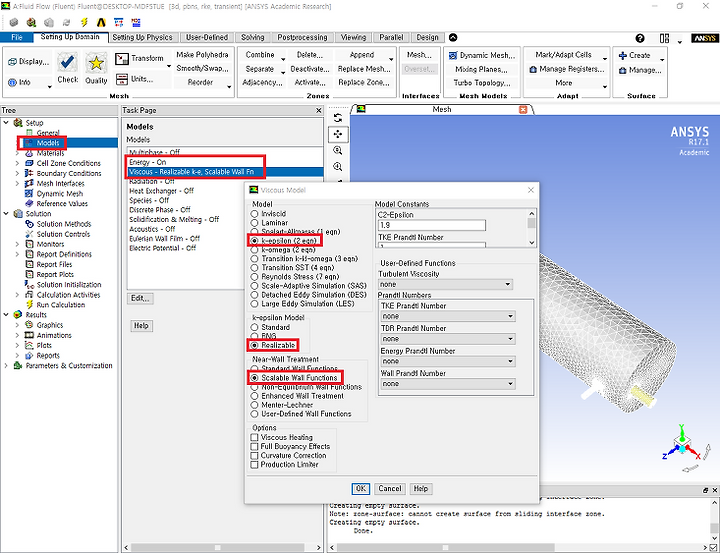Viewport: 720px width, 553px height.
Task: Open the Solving tab
Action: pos(253,37)
